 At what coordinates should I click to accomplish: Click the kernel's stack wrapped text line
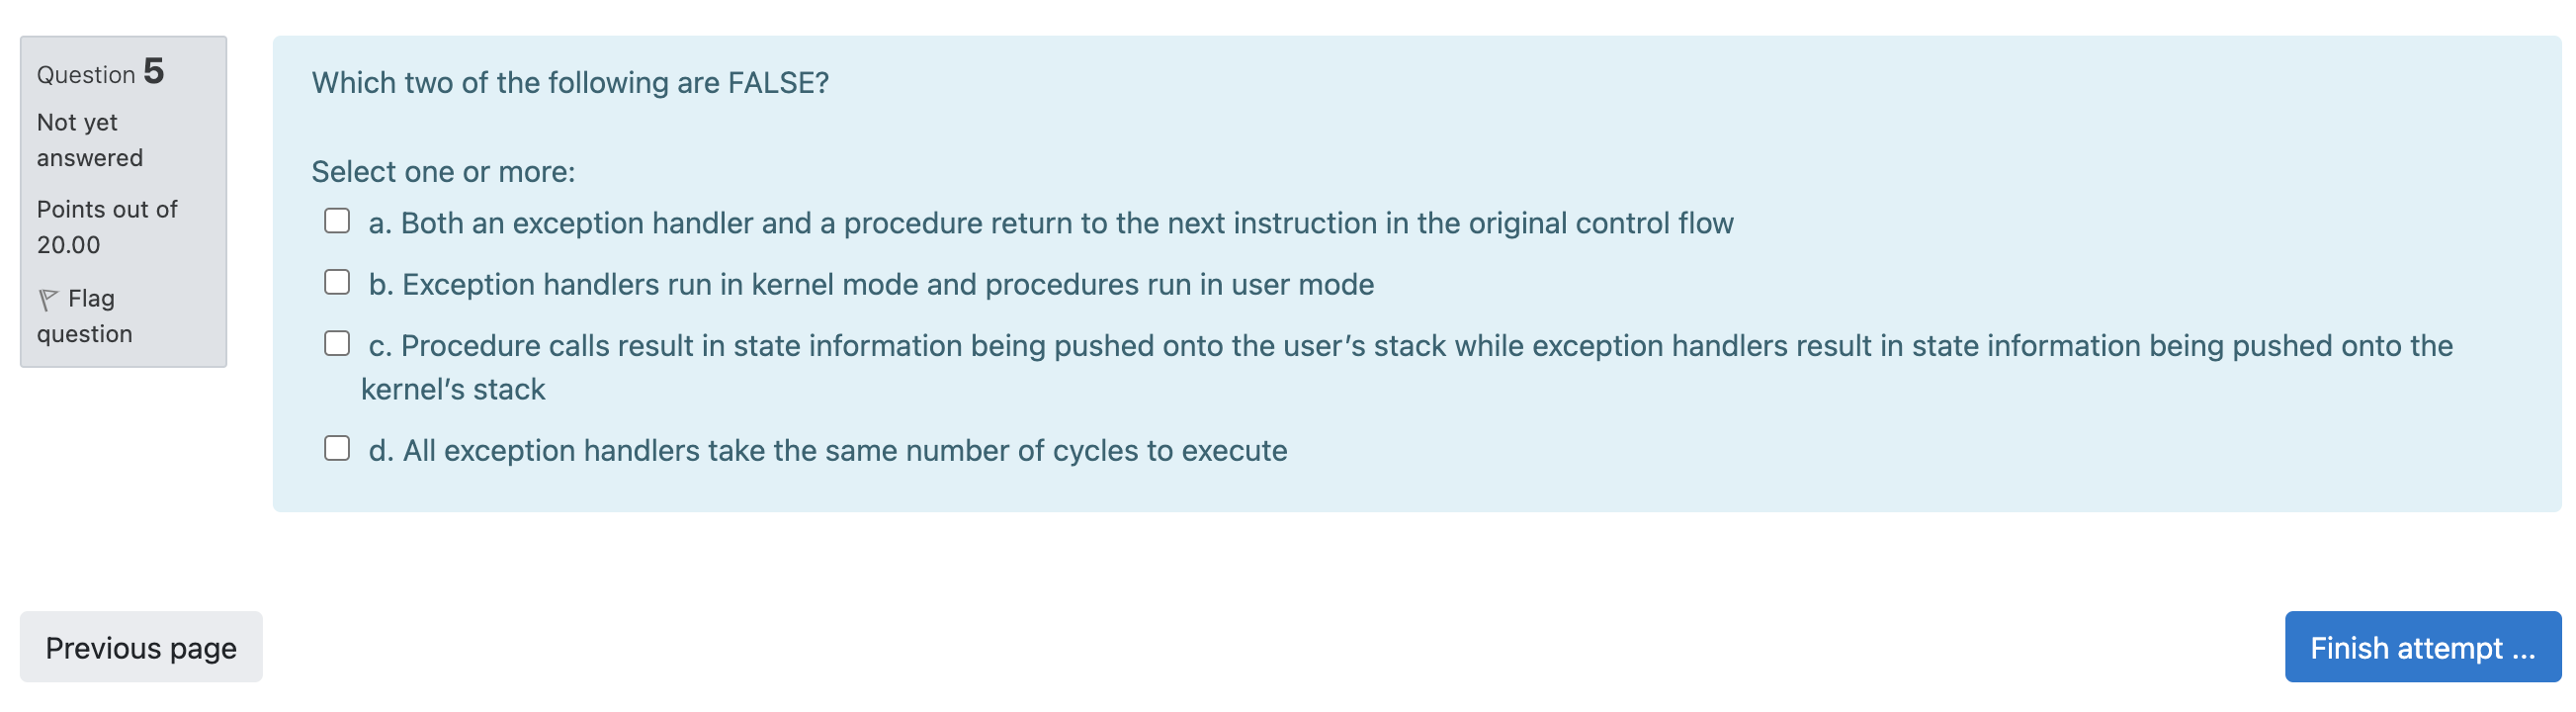455,388
